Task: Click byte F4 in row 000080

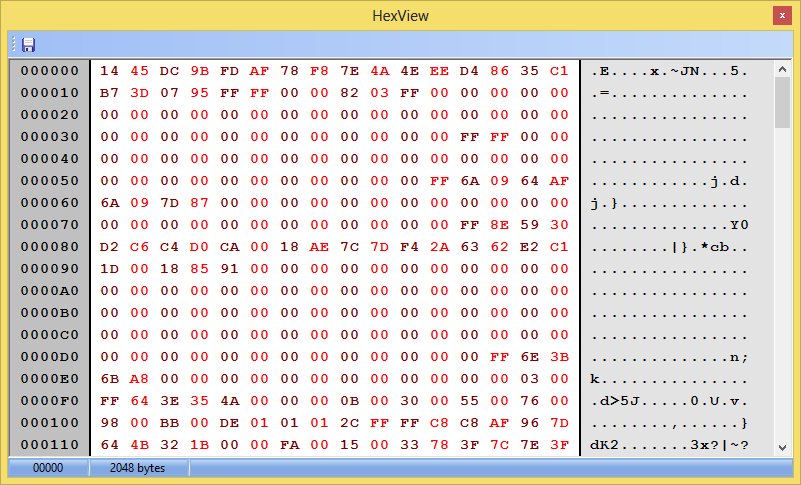Action: tap(409, 246)
